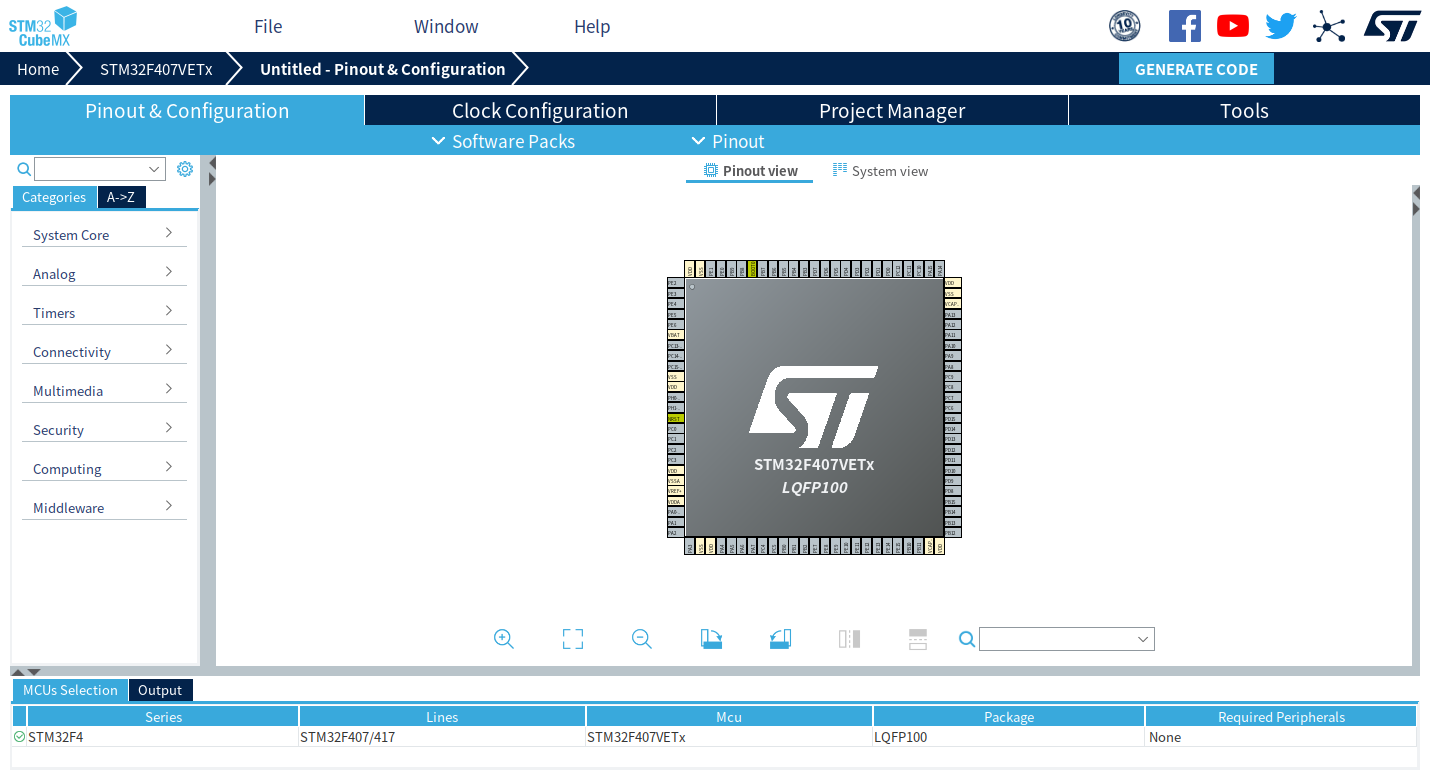Screen dimensions: 1430x780
Task: Open the ST YouTube channel icon
Action: pyautogui.click(x=1232, y=25)
